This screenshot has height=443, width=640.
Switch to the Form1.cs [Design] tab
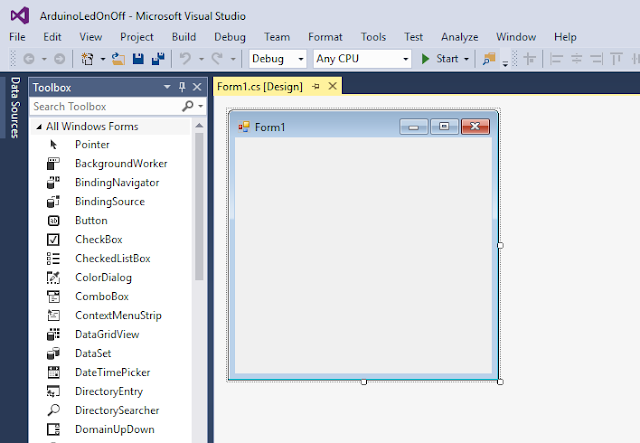coord(260,87)
